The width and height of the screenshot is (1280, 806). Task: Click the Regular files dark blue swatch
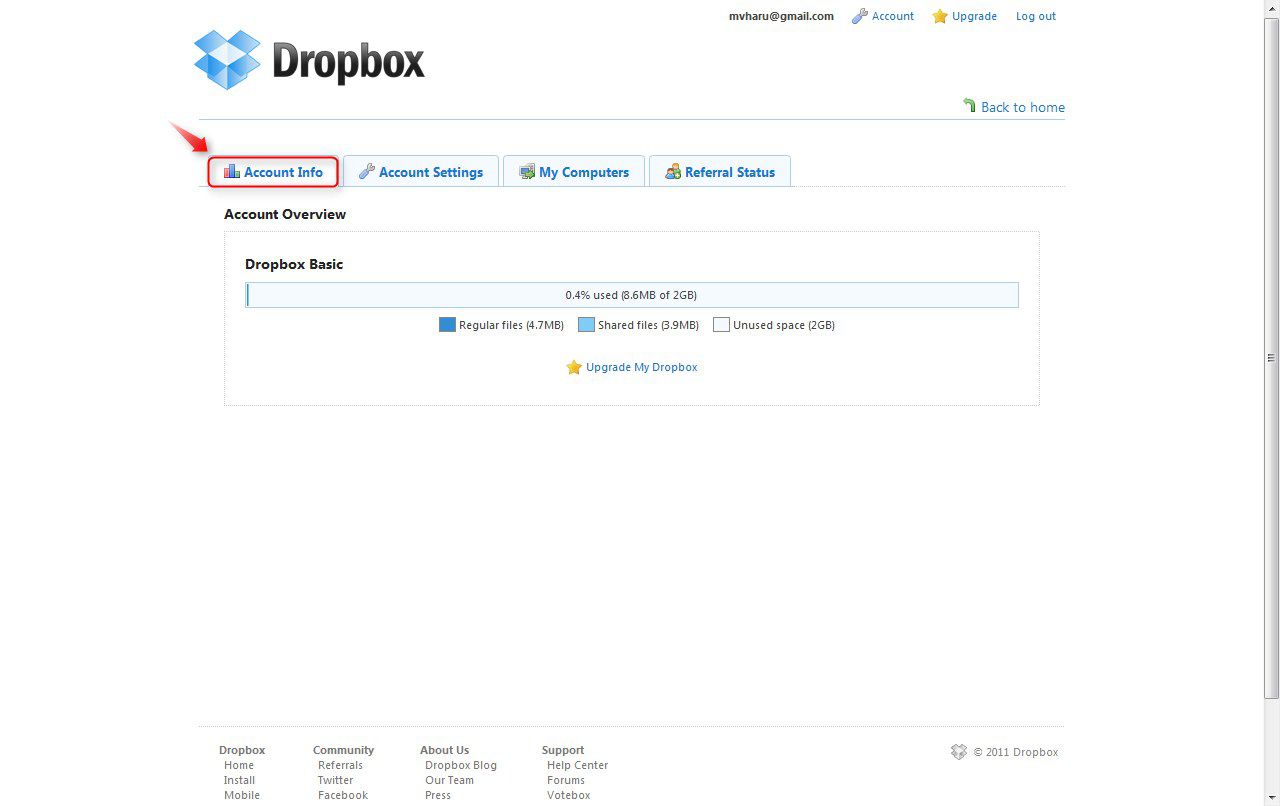(x=447, y=324)
